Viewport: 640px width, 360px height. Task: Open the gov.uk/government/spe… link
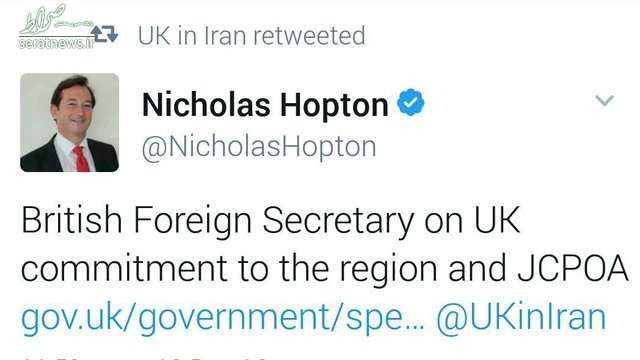[x=223, y=319]
